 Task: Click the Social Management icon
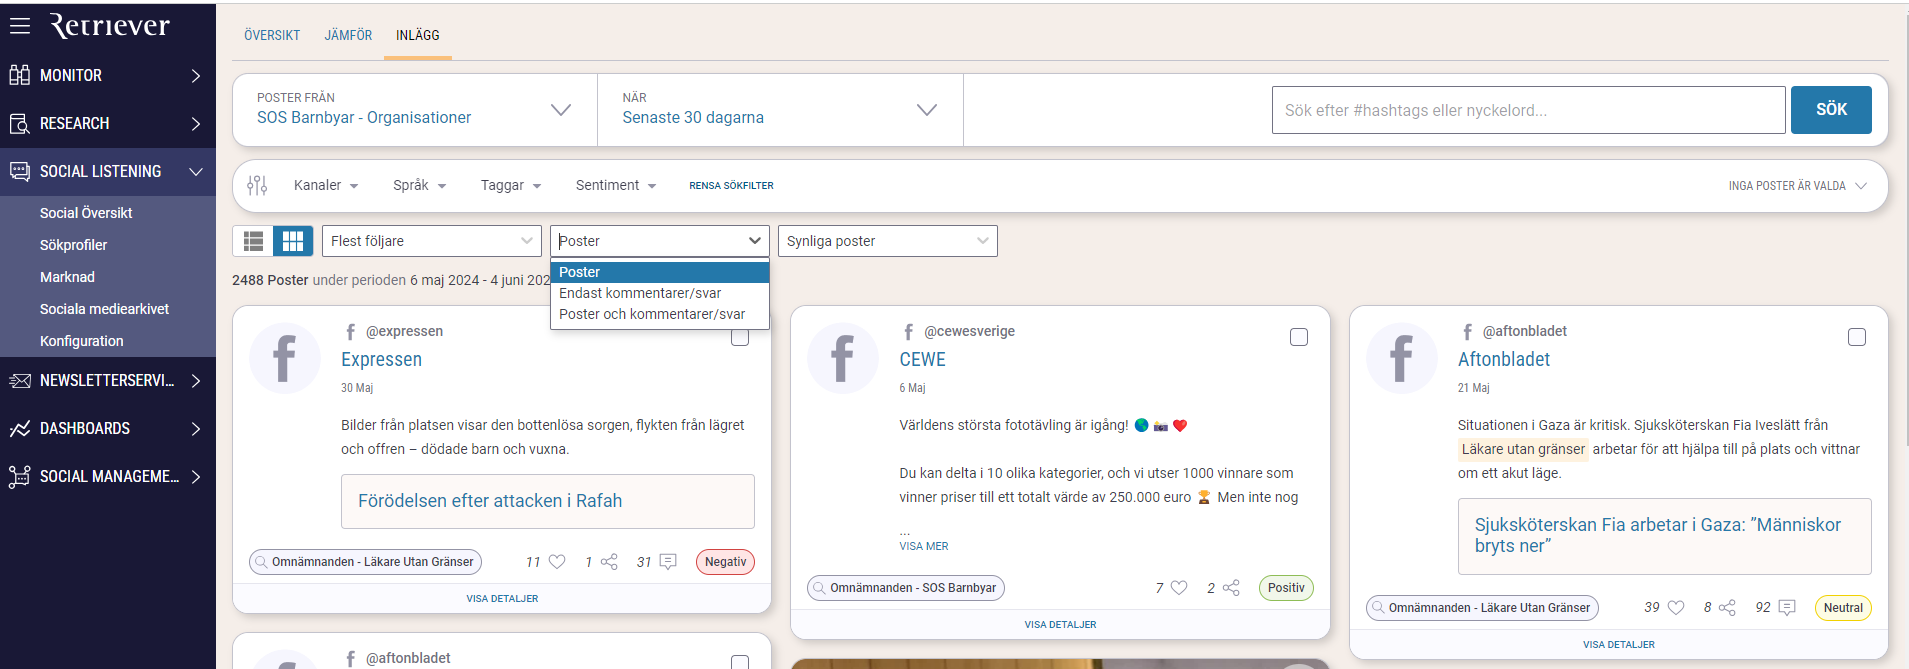19,476
